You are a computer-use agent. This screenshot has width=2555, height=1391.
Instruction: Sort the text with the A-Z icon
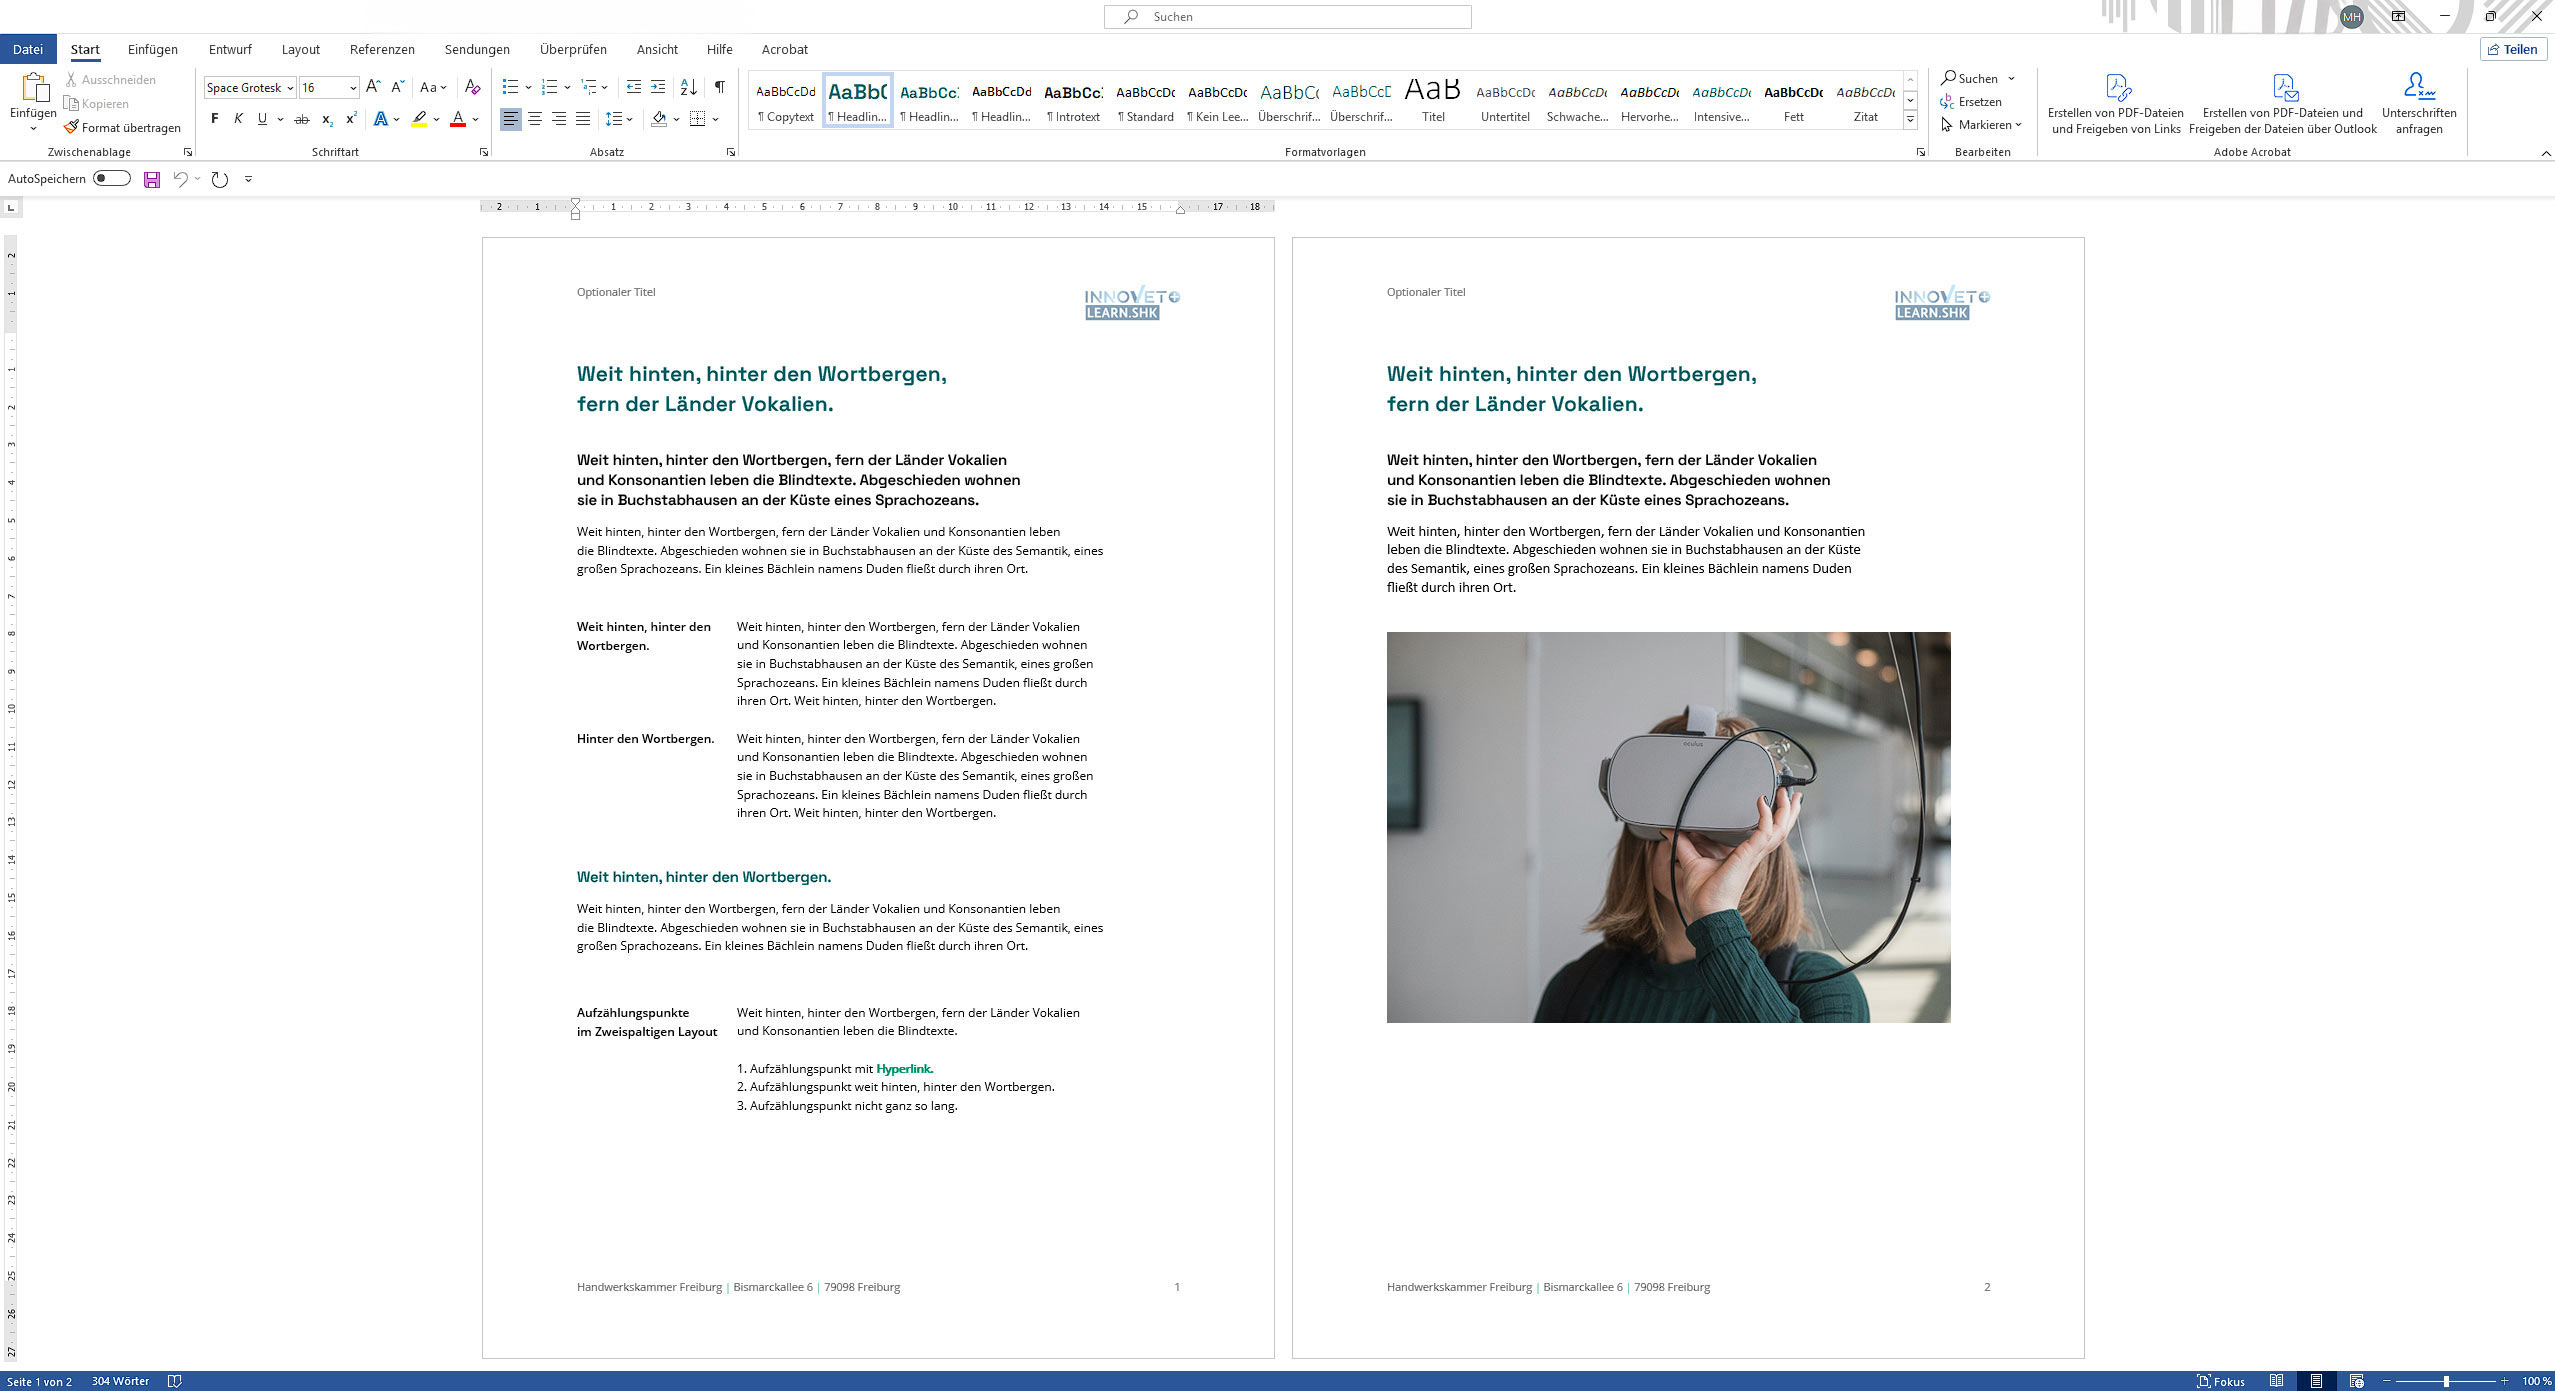click(688, 87)
